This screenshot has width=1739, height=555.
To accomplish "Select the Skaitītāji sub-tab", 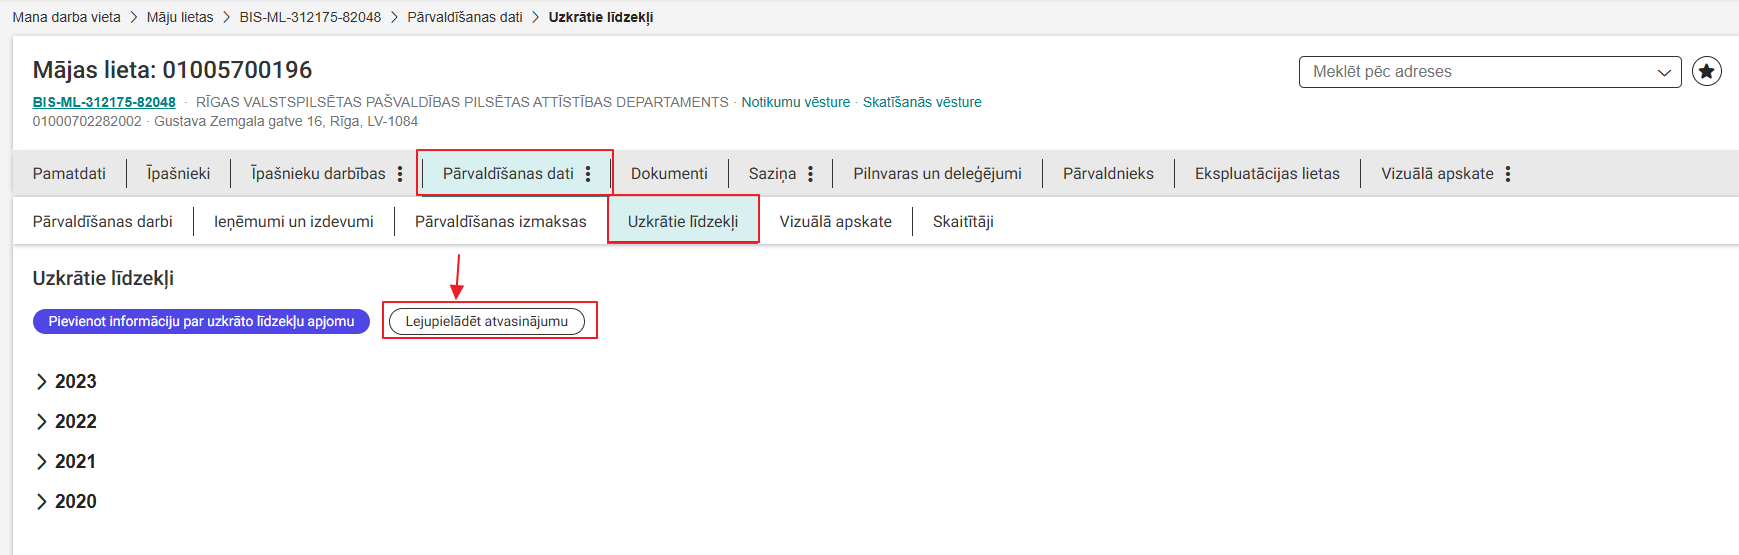I will pyautogui.click(x=963, y=222).
